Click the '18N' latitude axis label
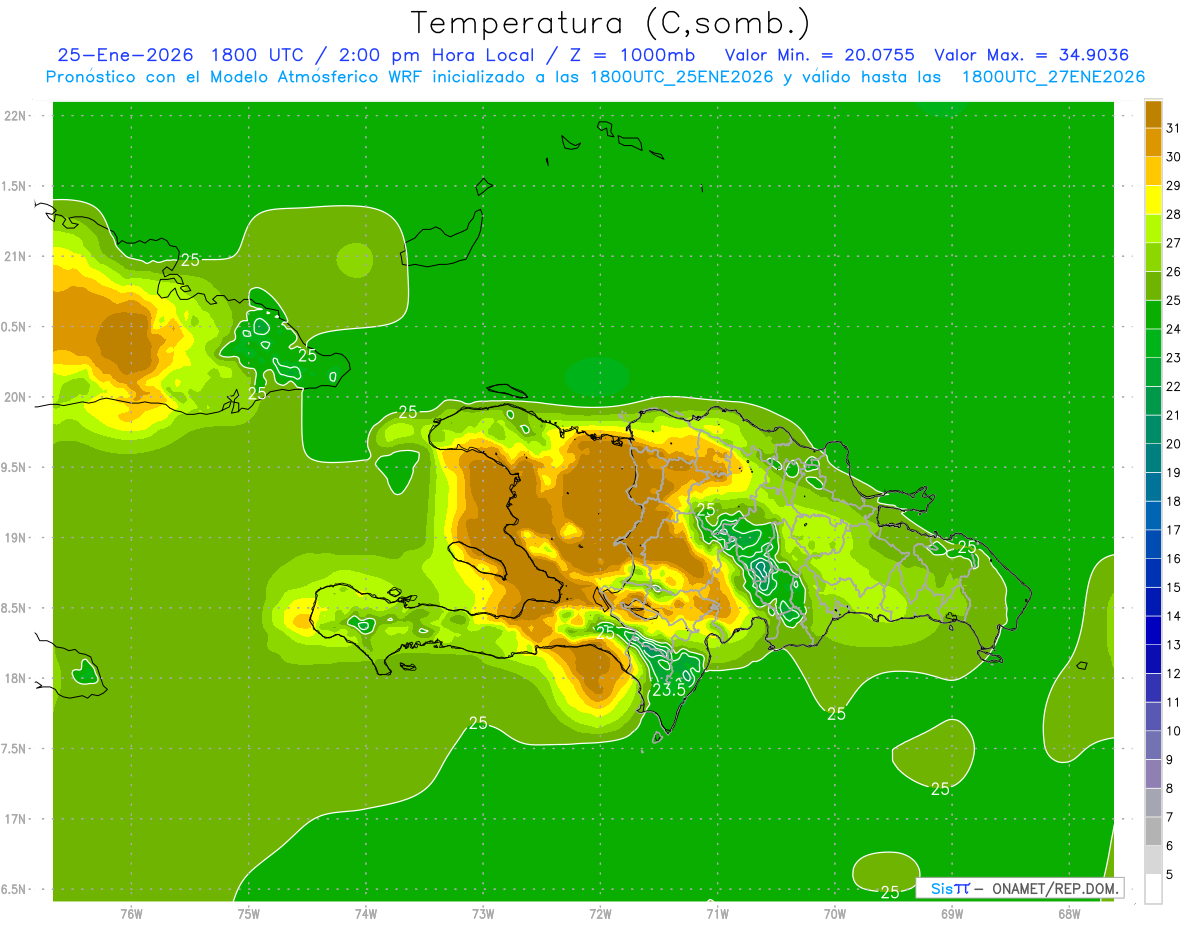Viewport: 1200px width, 927px height. coord(16,678)
